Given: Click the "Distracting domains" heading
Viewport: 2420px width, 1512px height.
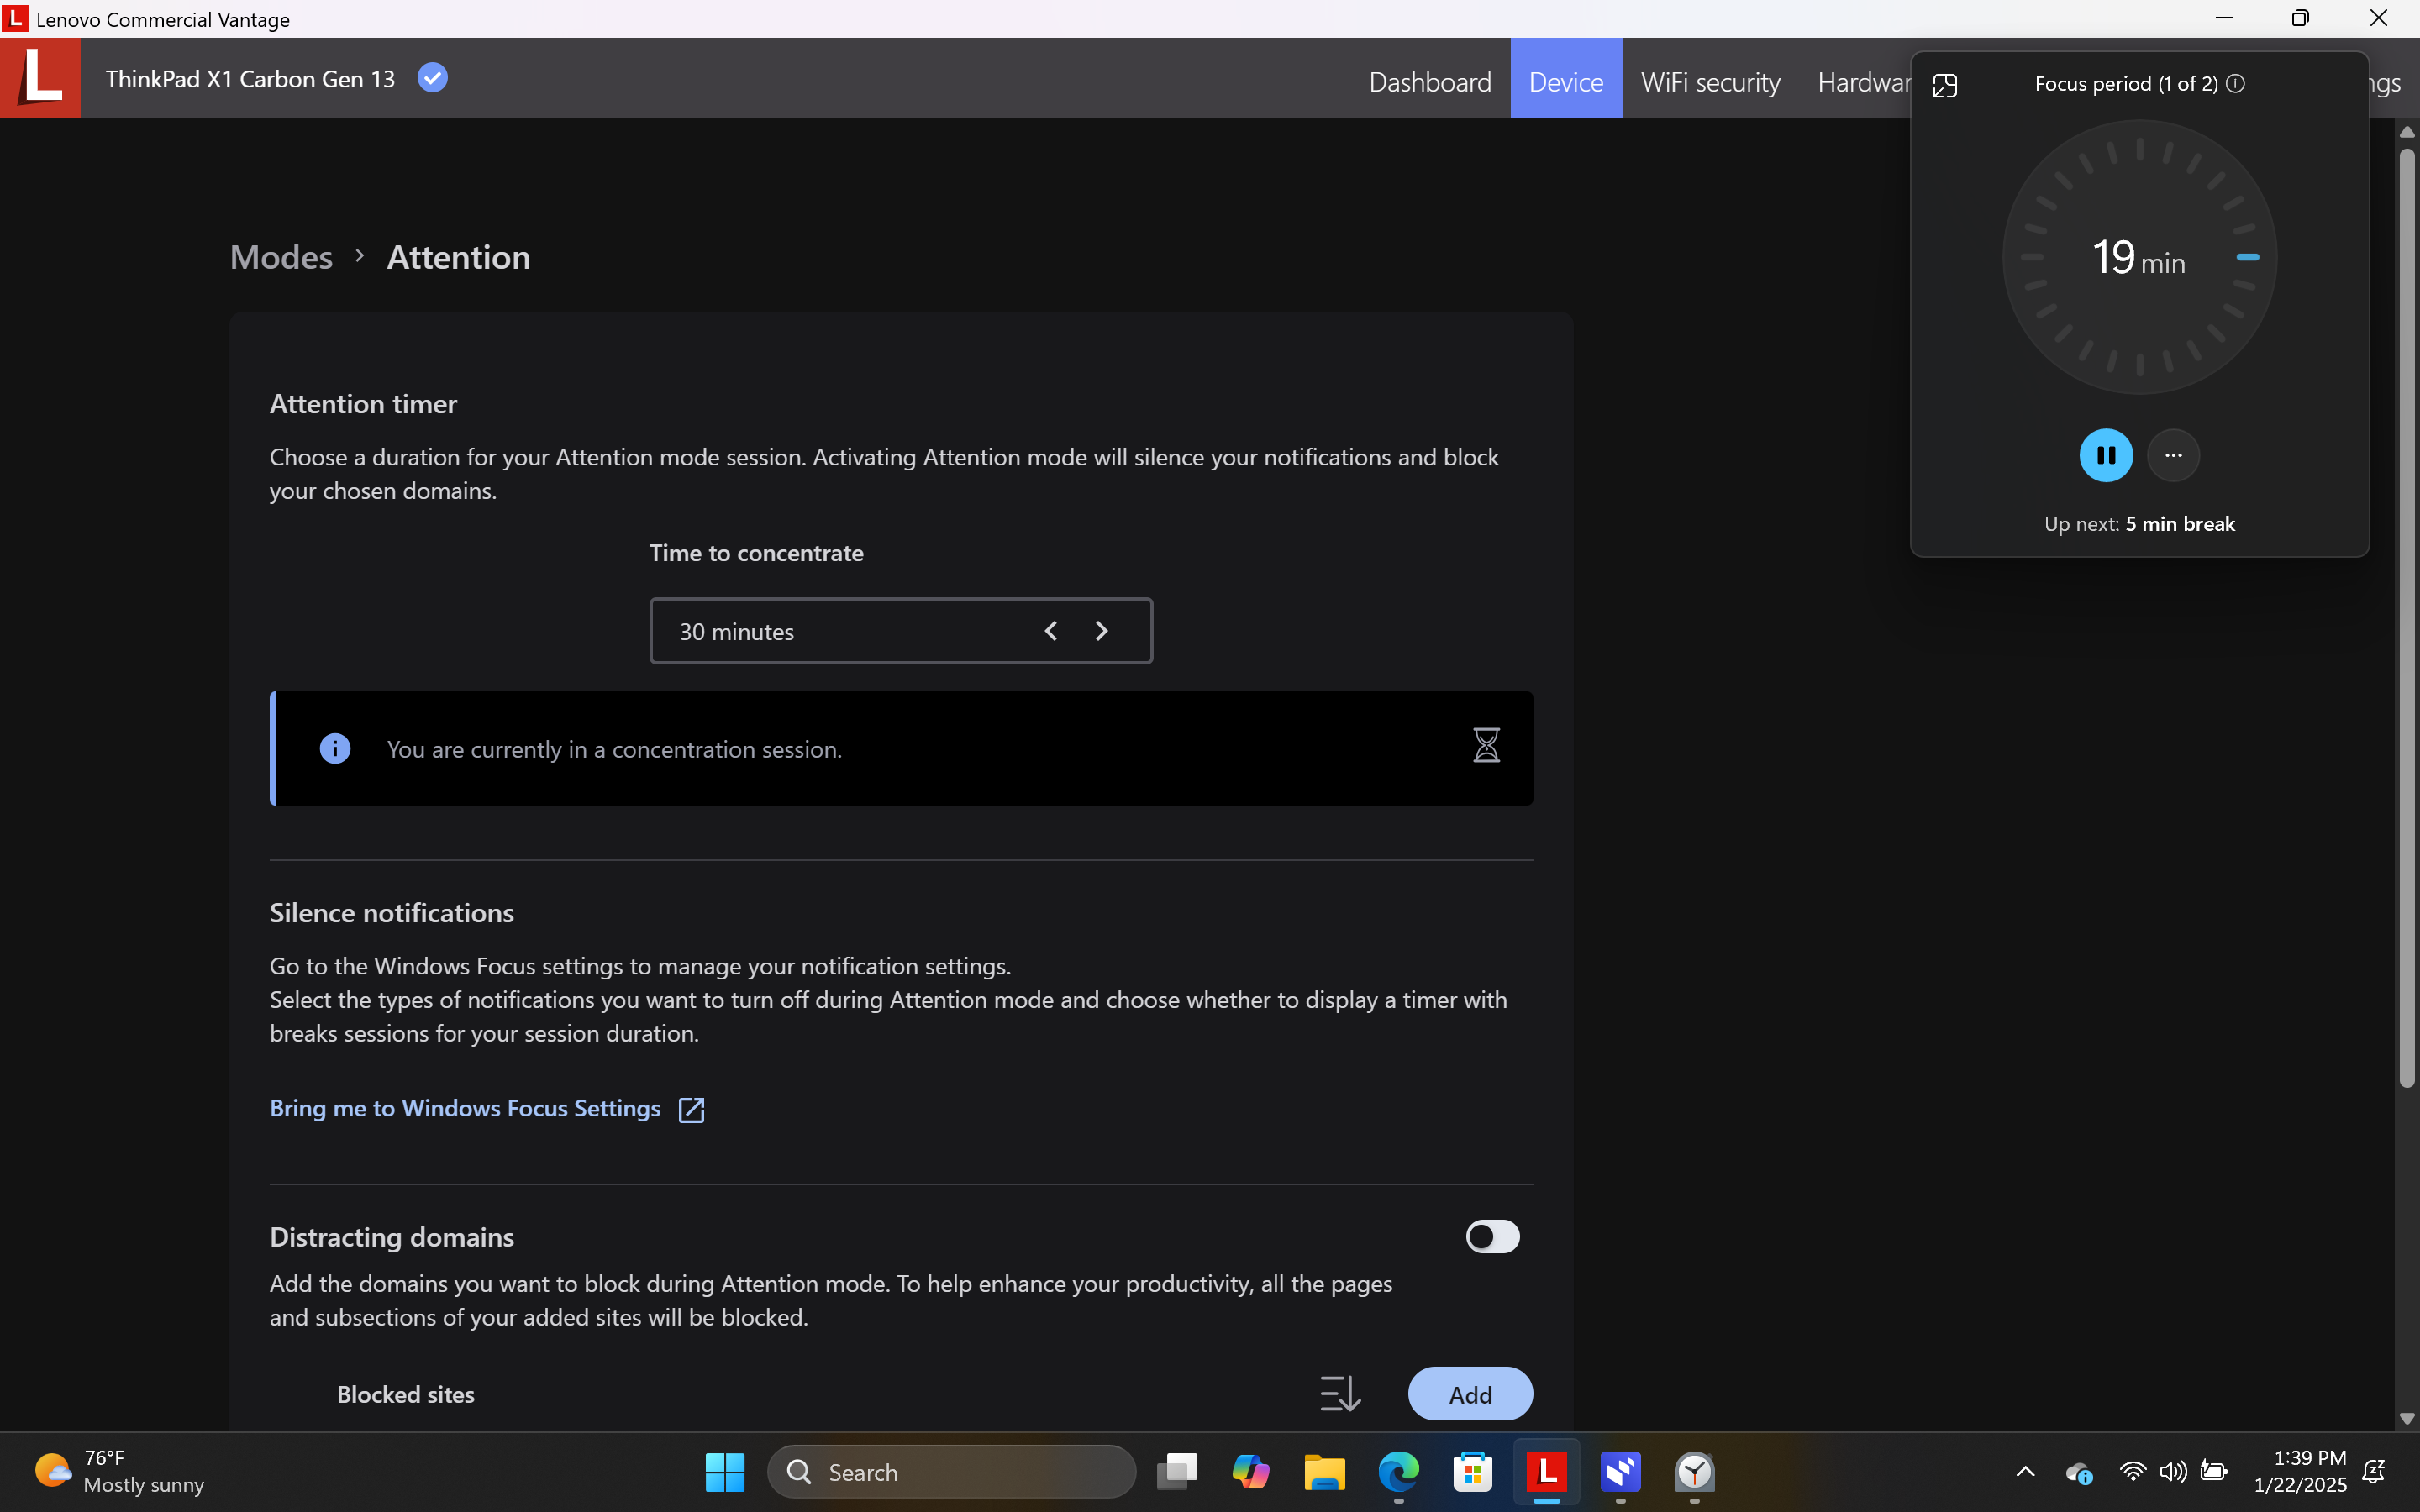Looking at the screenshot, I should pyautogui.click(x=392, y=1237).
